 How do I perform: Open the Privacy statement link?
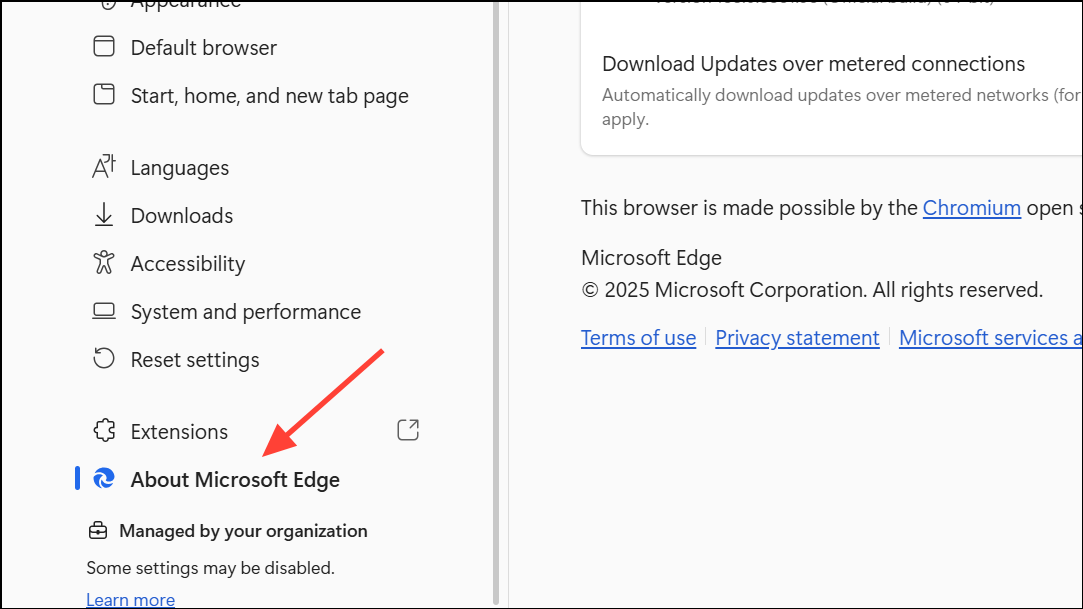click(797, 338)
